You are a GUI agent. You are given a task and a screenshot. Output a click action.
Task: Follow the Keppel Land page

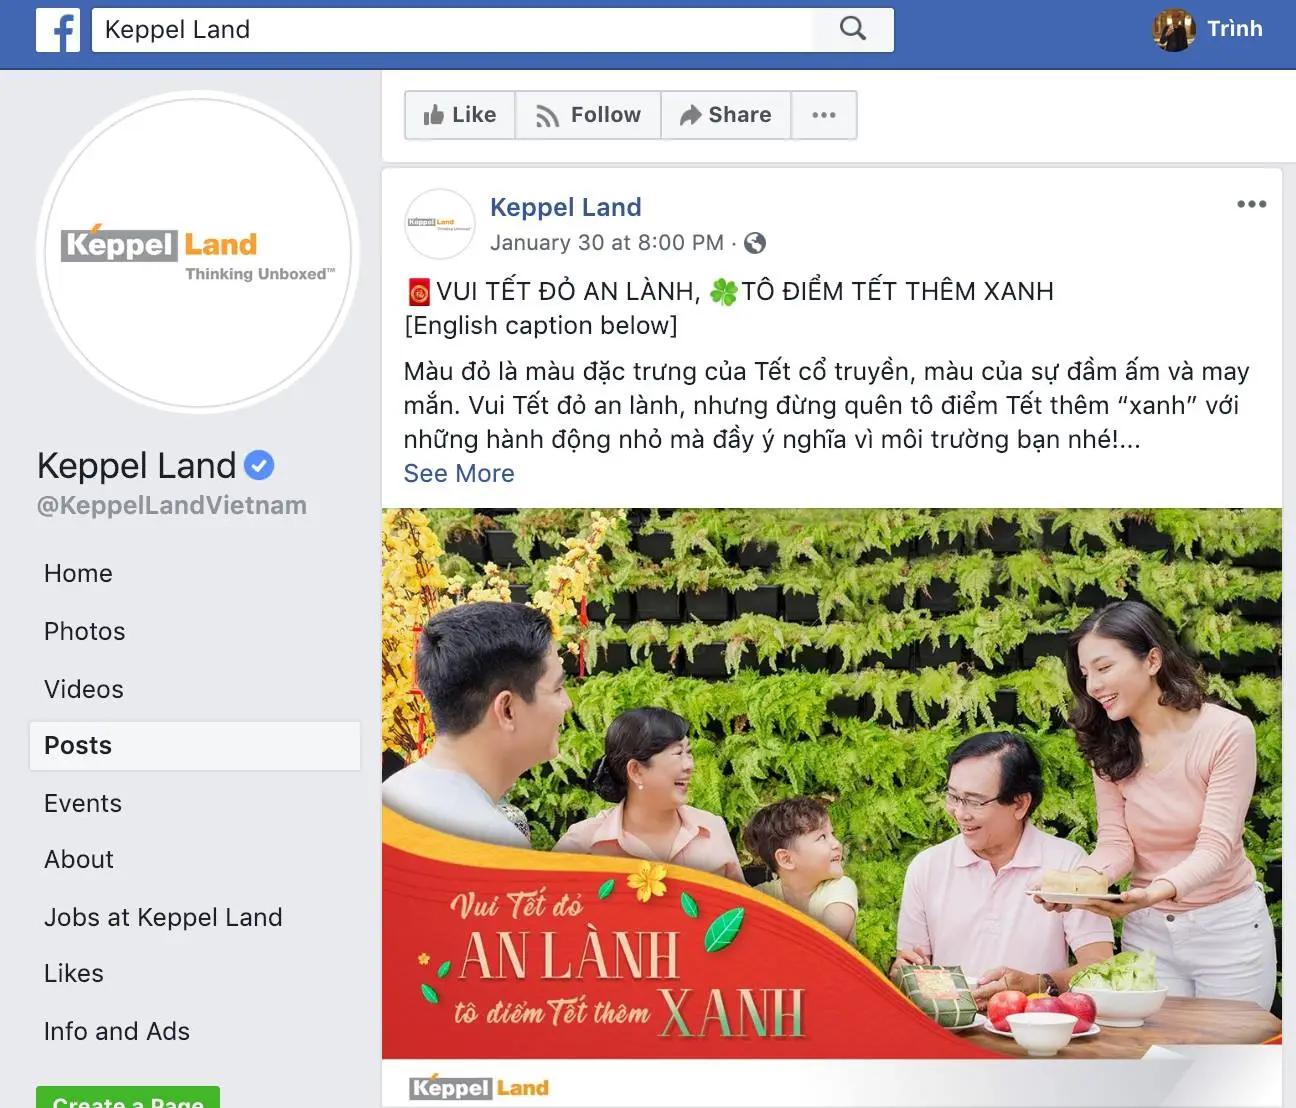[588, 115]
